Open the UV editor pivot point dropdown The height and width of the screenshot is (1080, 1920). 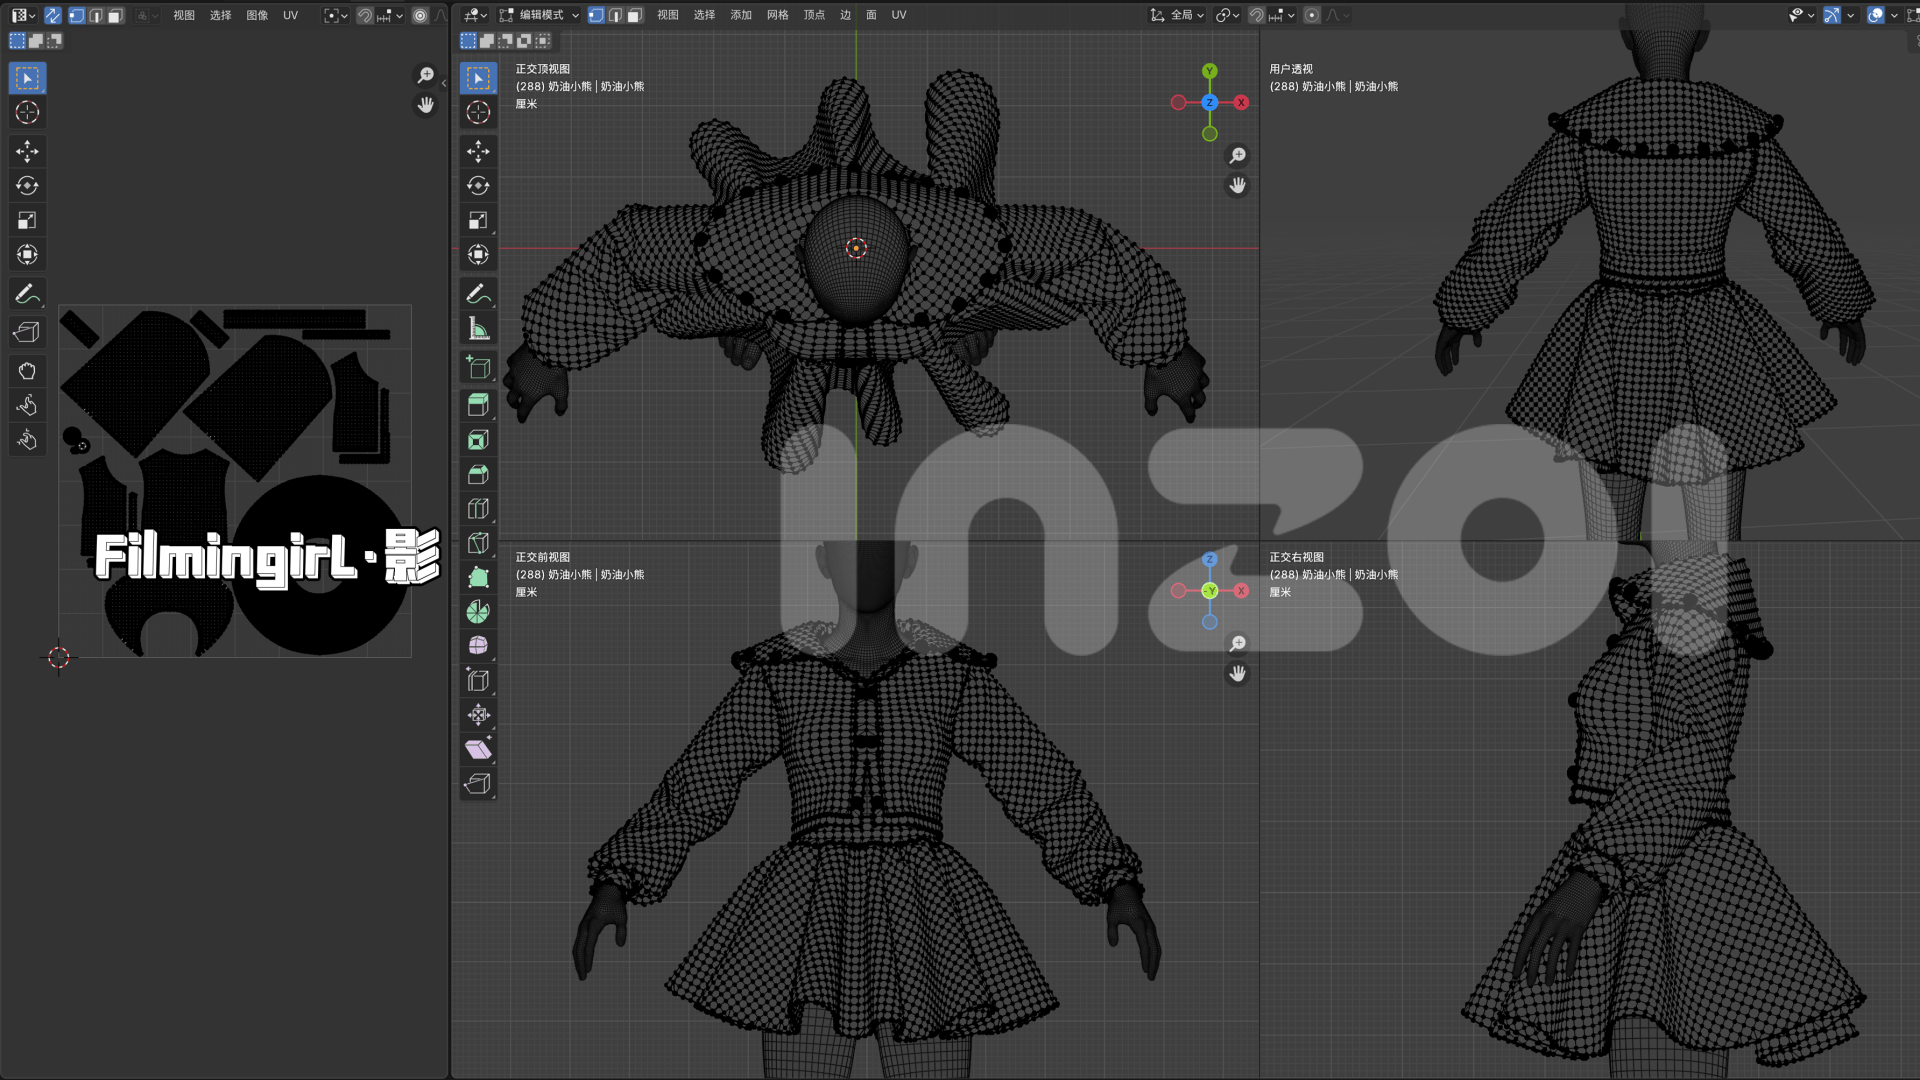[337, 15]
